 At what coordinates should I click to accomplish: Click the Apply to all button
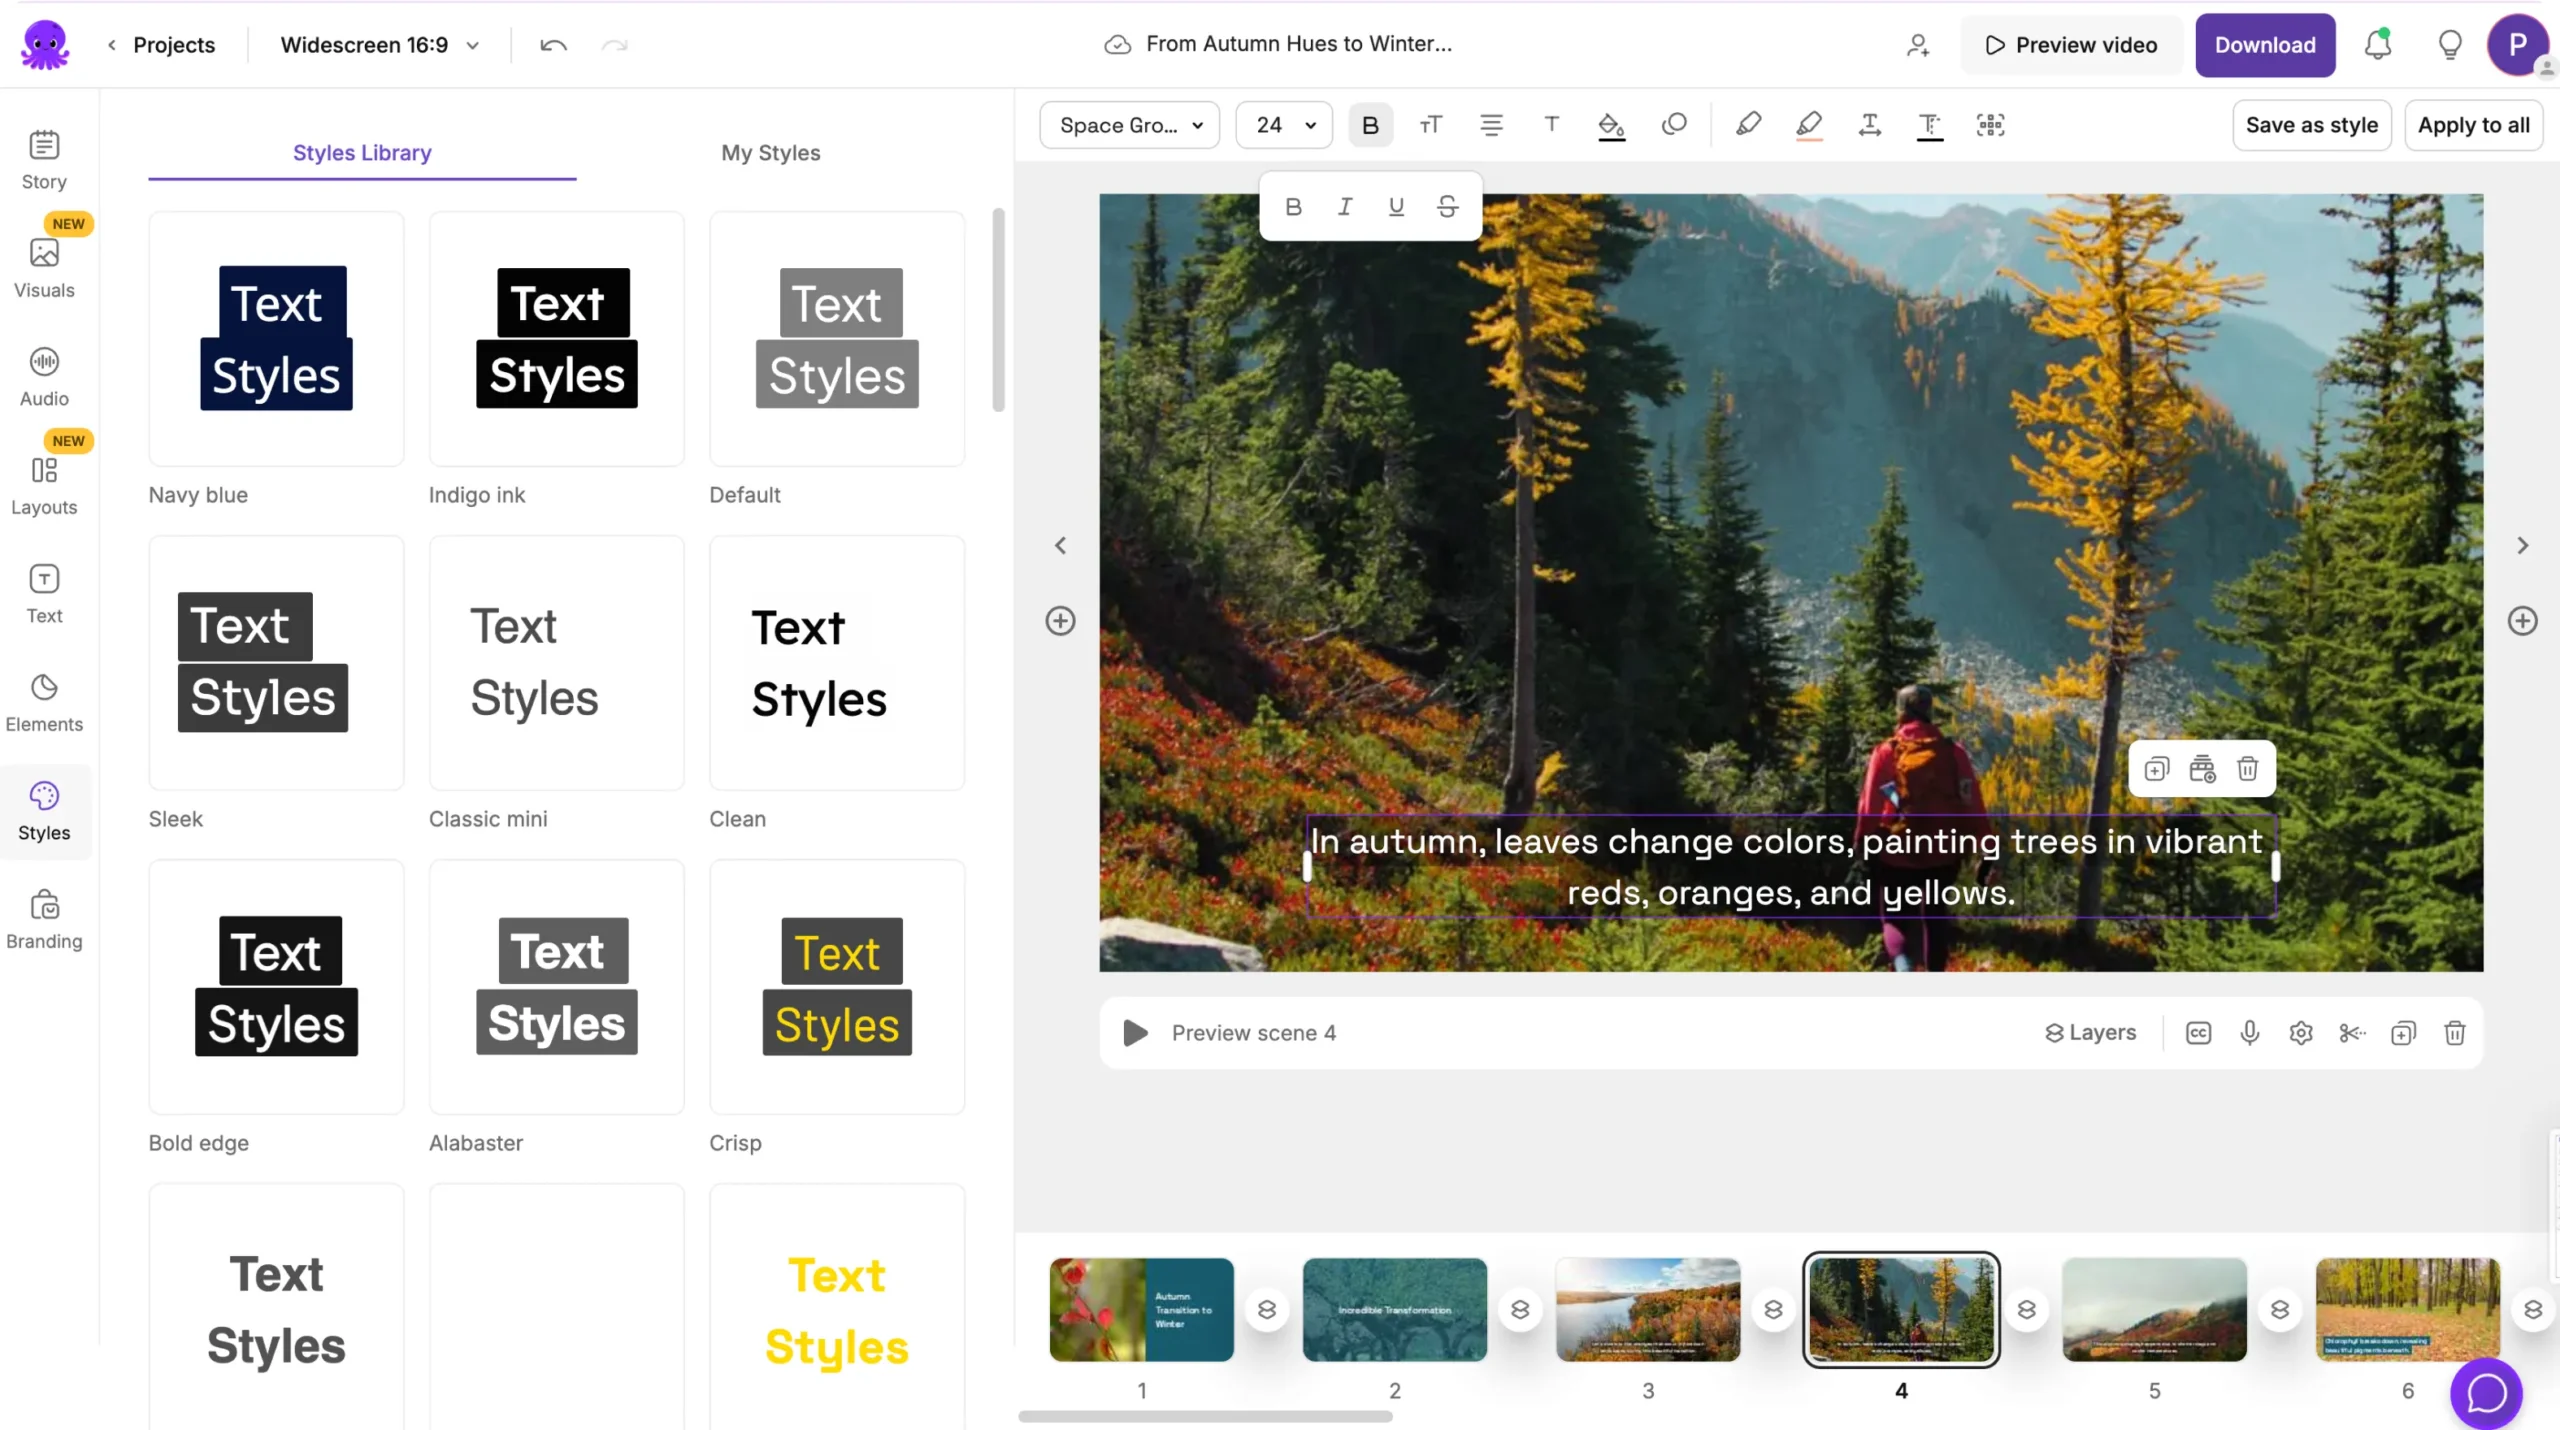(2473, 125)
